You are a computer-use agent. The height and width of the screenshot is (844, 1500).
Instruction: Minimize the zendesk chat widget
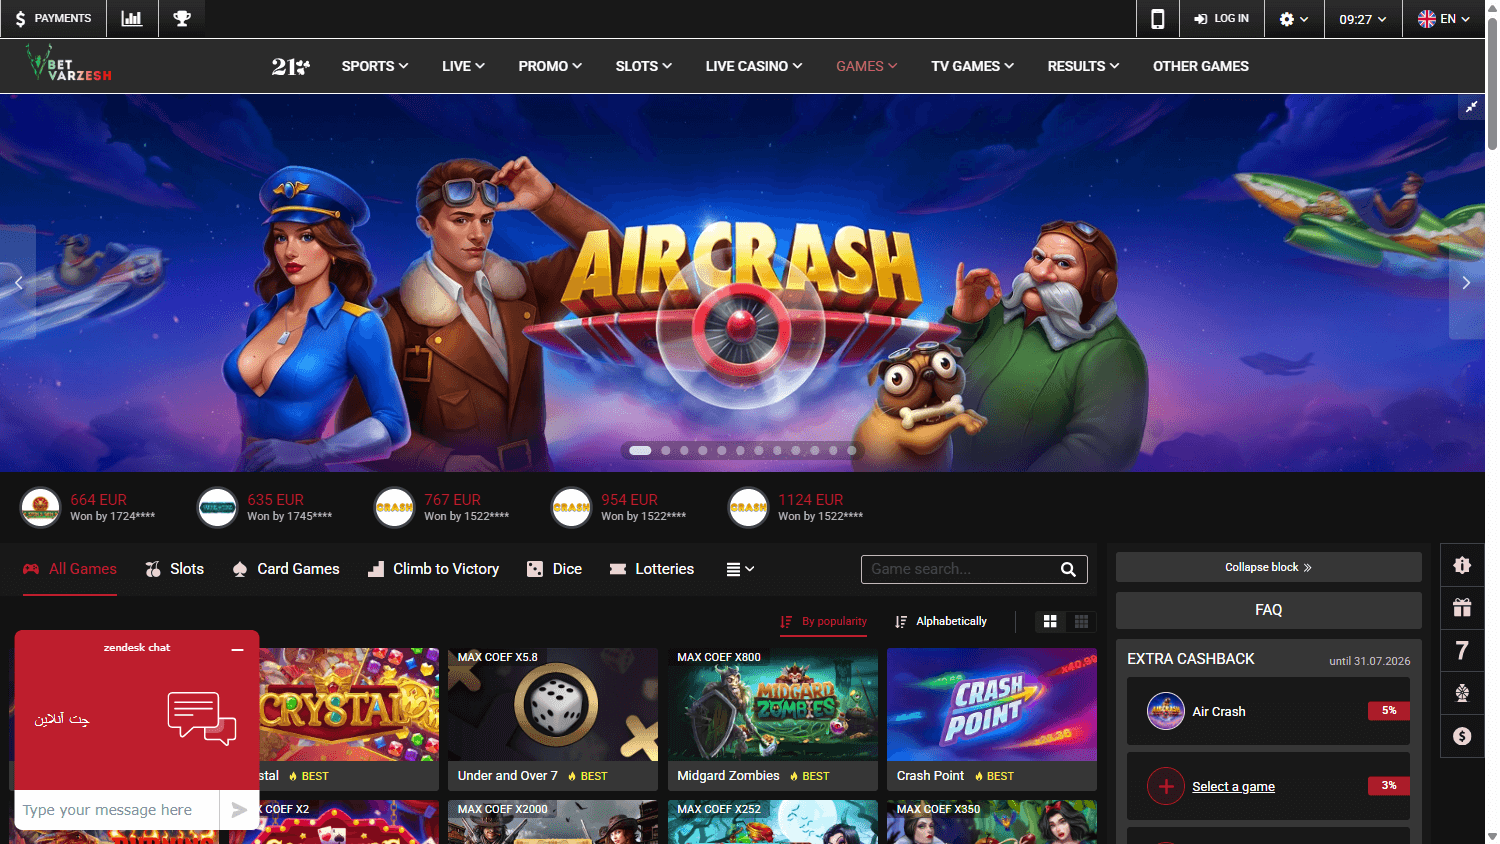[237, 649]
